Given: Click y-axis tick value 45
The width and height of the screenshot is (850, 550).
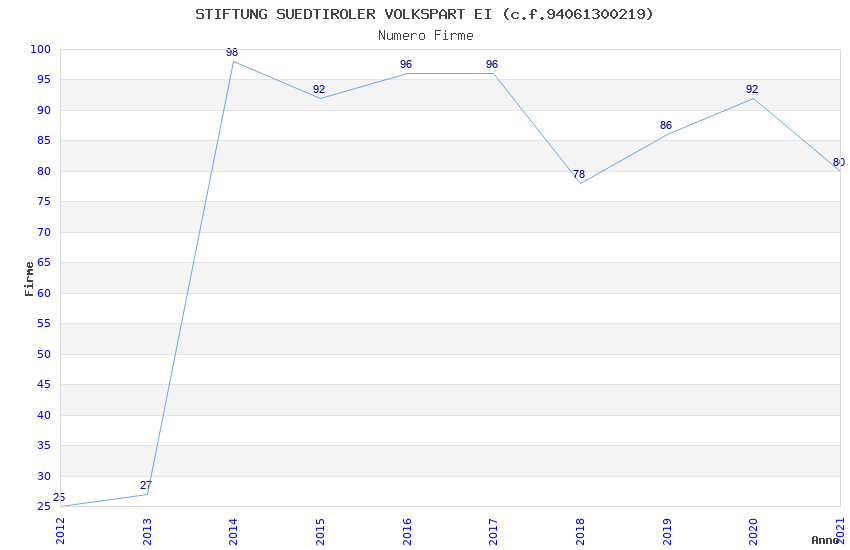Looking at the screenshot, I should coord(44,384).
